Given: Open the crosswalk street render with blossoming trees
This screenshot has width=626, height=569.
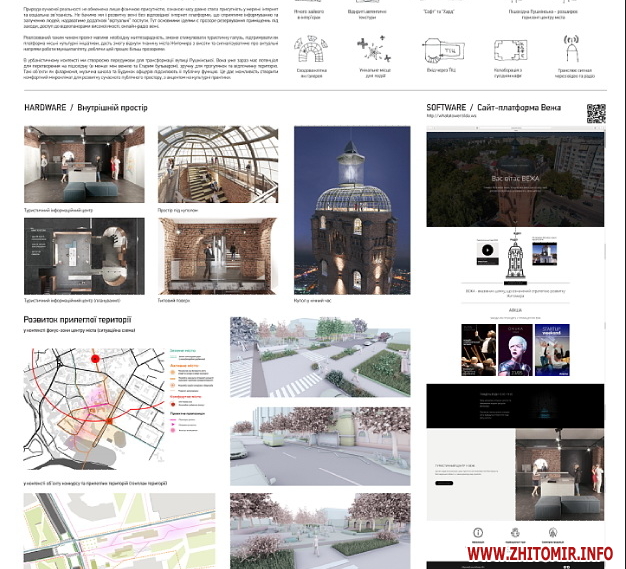Looking at the screenshot, I should click(320, 358).
